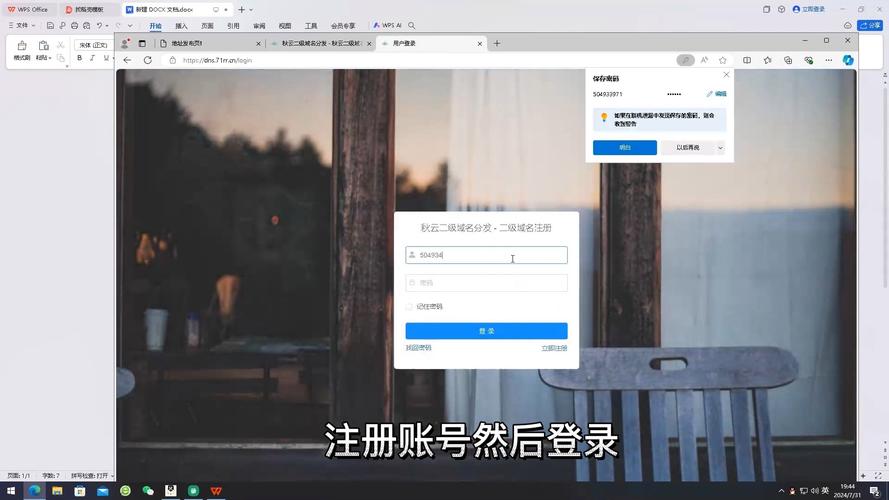Click the password key icon in address bar

click(685, 60)
